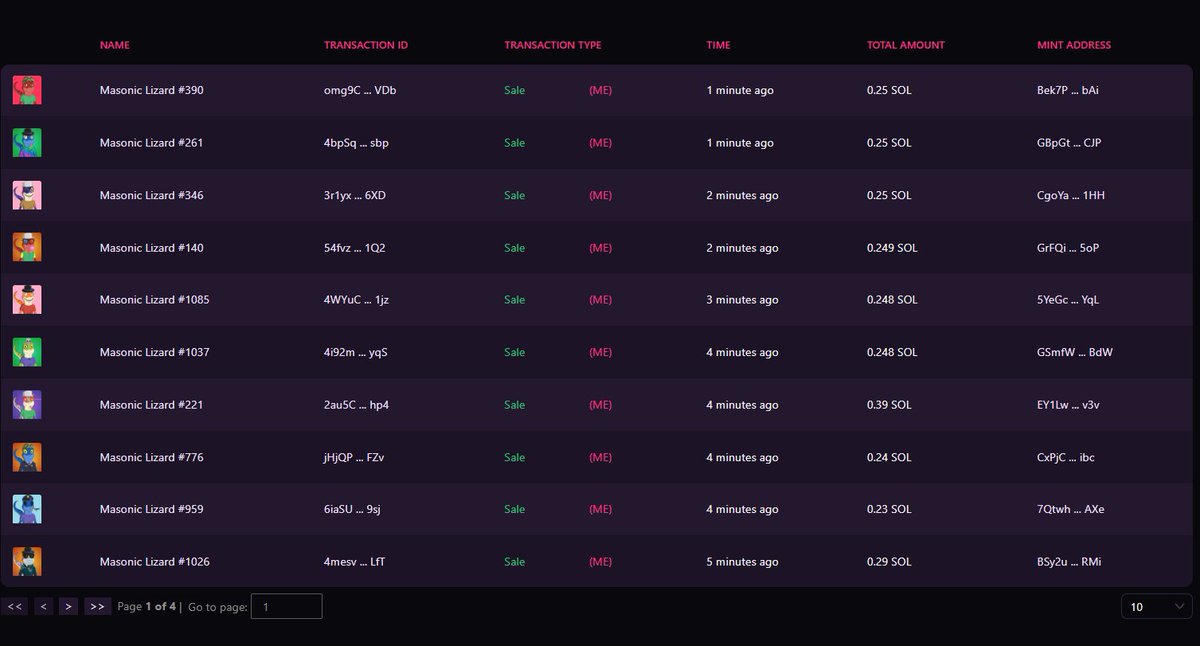Screen dimensions: 1200x646
Task: Open transaction ID jHjQP ... FZv
Action: [x=354, y=457]
